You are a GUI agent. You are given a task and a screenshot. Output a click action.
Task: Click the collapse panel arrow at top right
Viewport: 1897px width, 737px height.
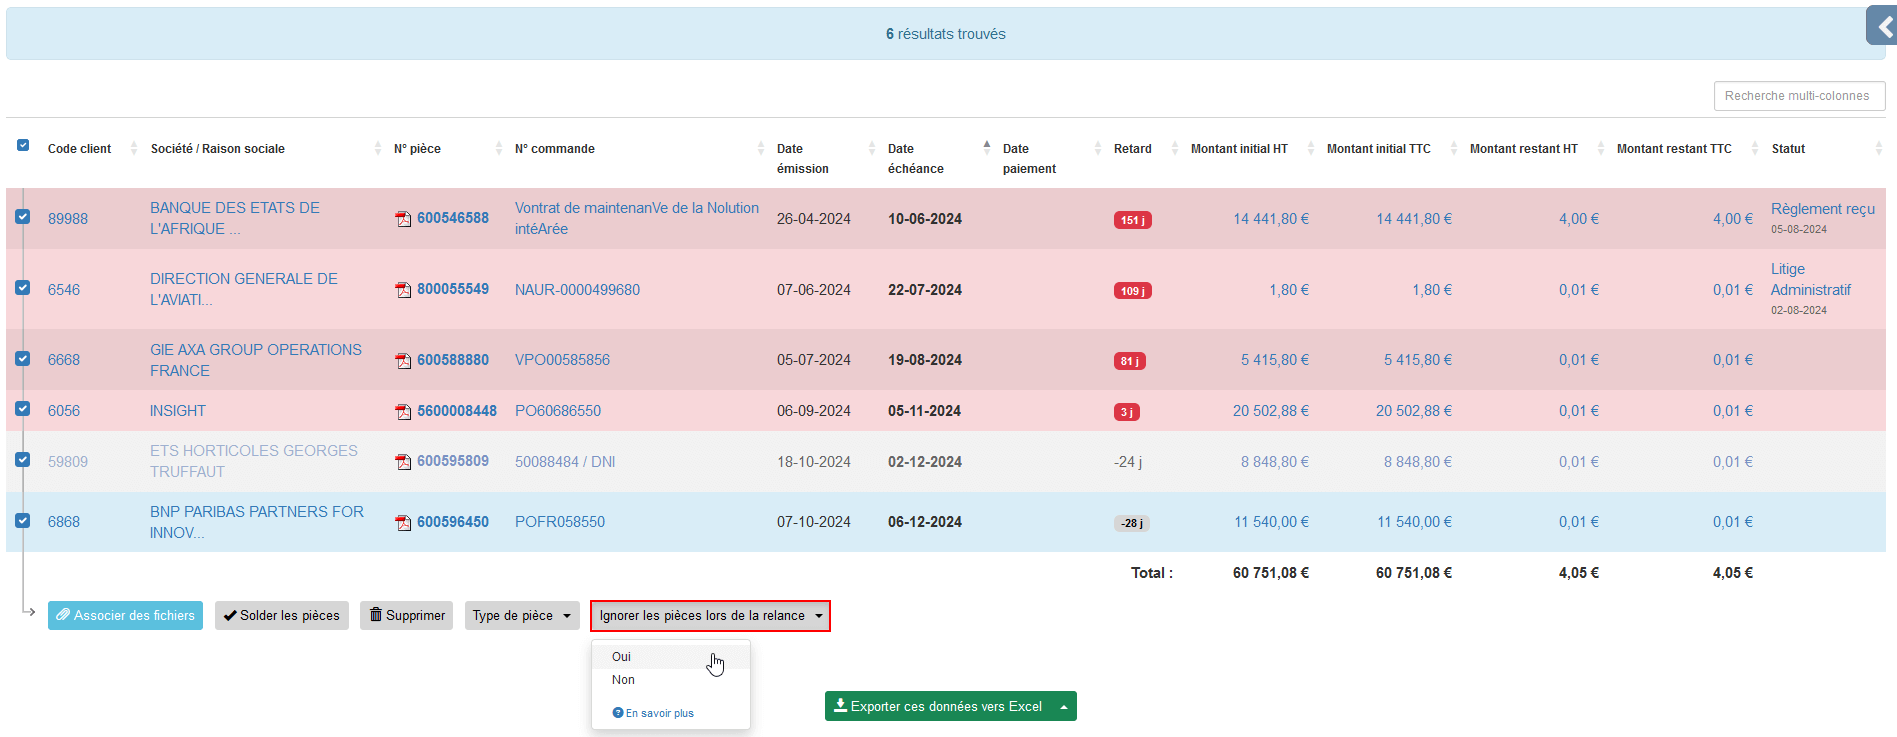tap(1883, 27)
